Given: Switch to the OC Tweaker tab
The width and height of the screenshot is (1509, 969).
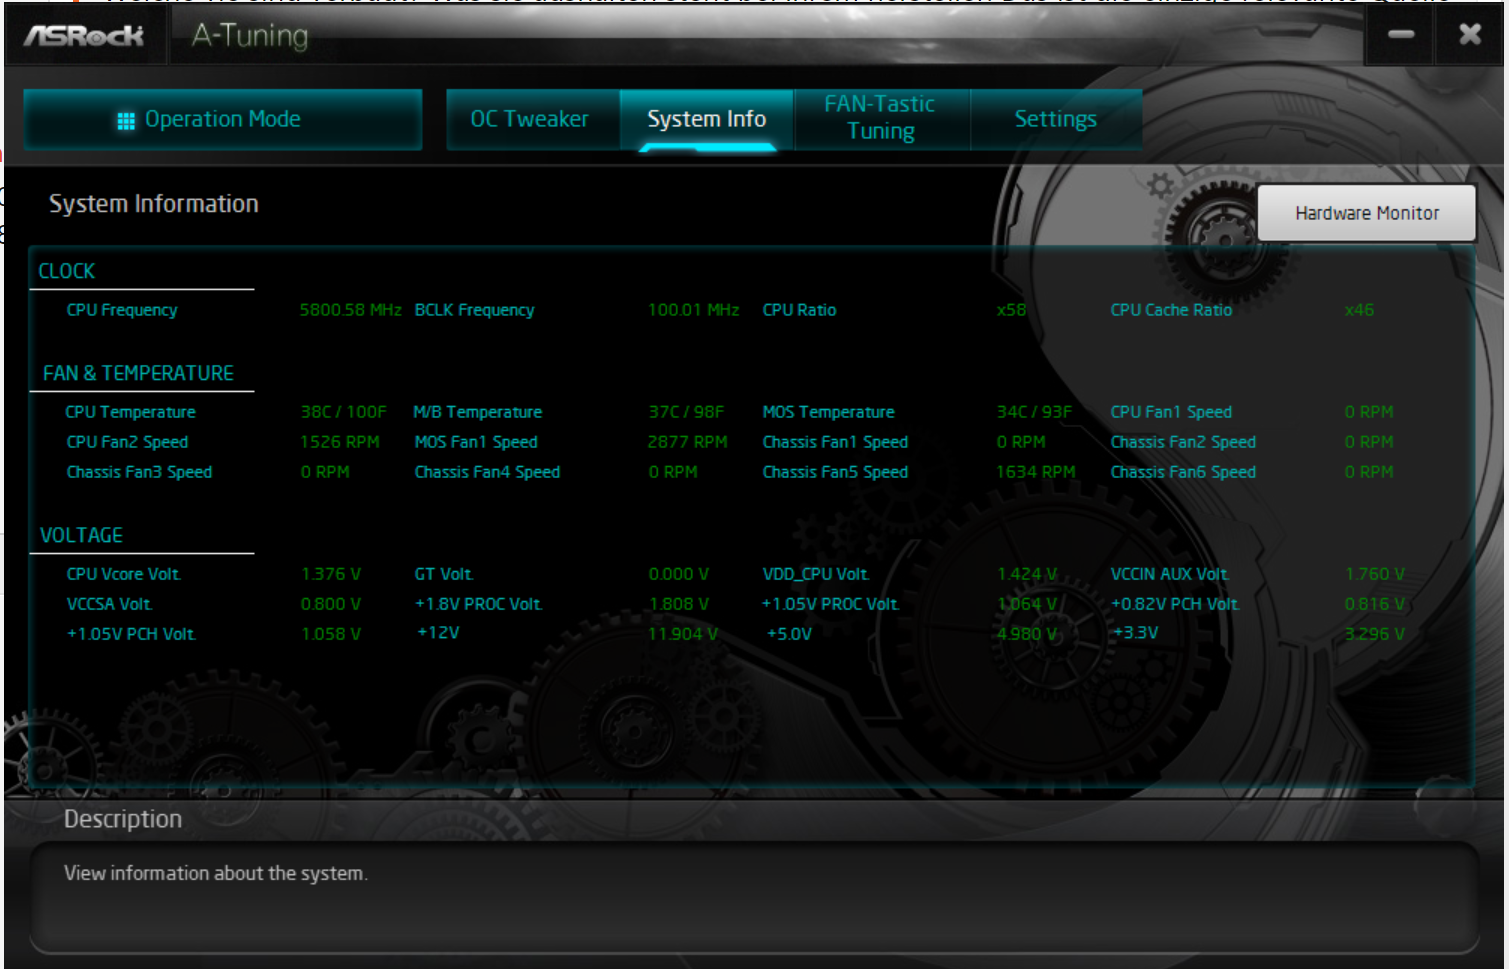Looking at the screenshot, I should pos(530,118).
